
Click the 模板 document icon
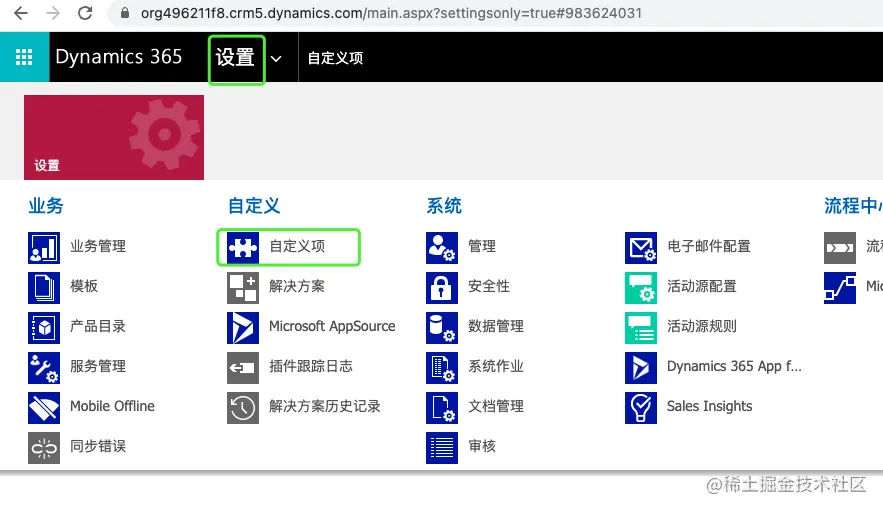click(x=44, y=287)
